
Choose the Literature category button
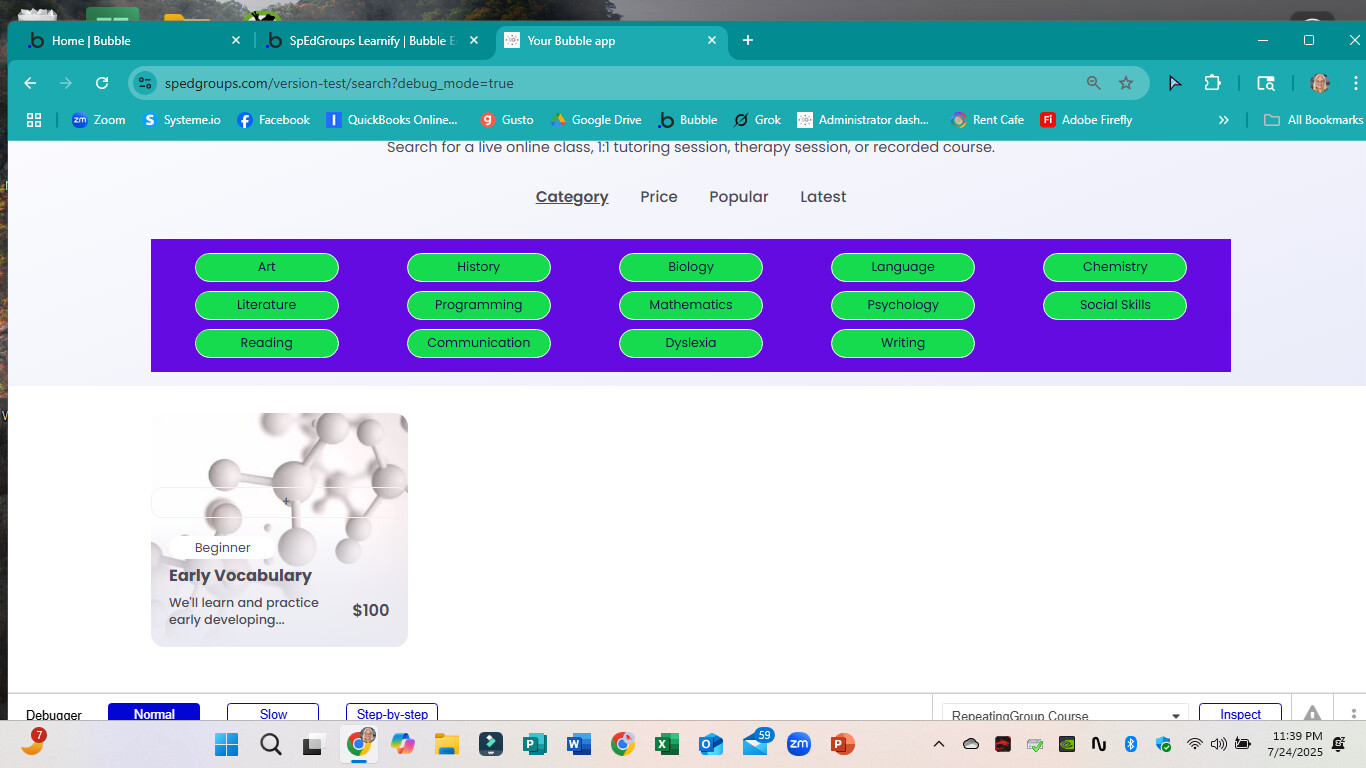point(267,305)
